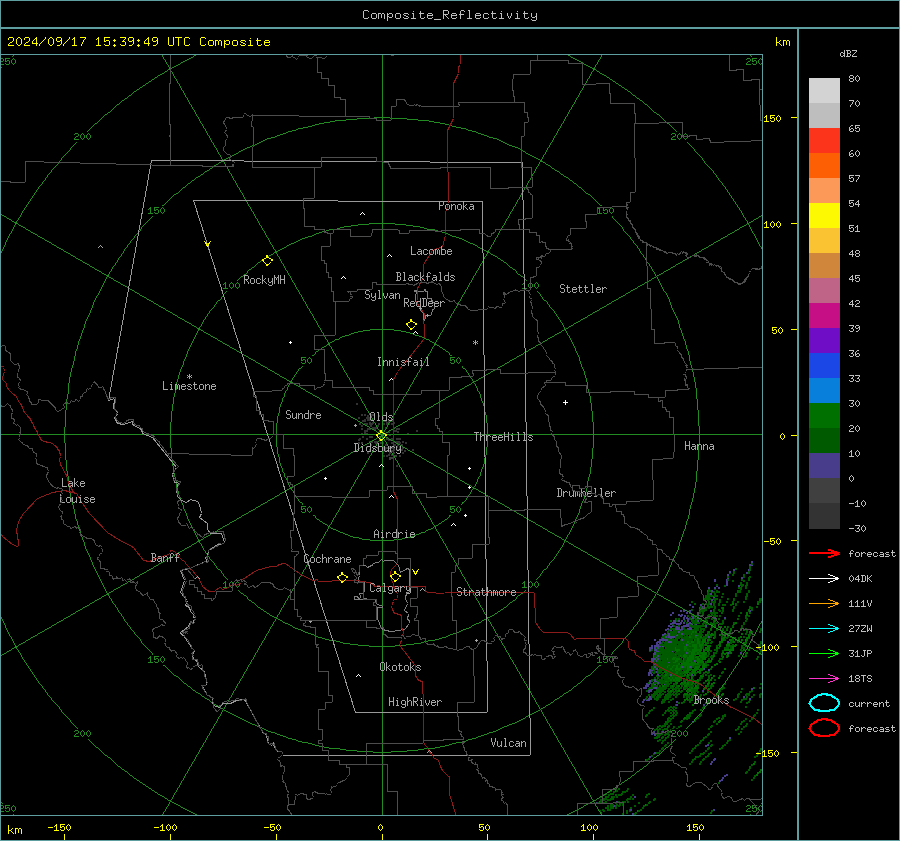Click the asterisk marker above Limestone
The height and width of the screenshot is (841, 900).
pos(189,377)
